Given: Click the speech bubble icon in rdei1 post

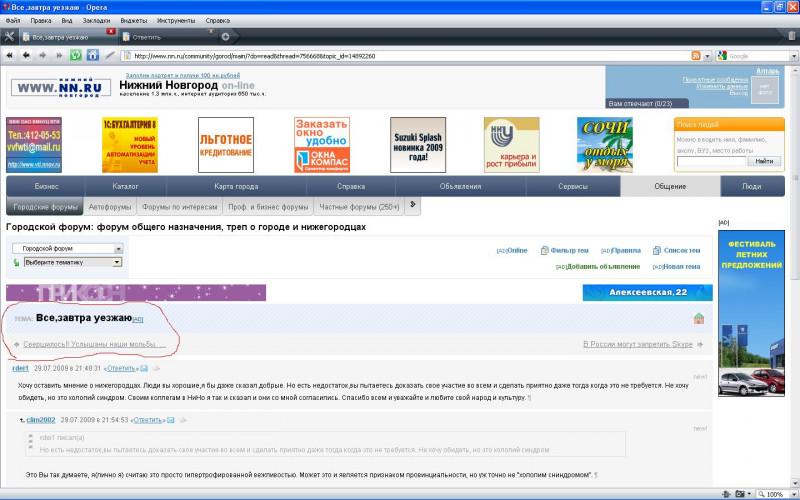Looking at the screenshot, I should pos(156,368).
